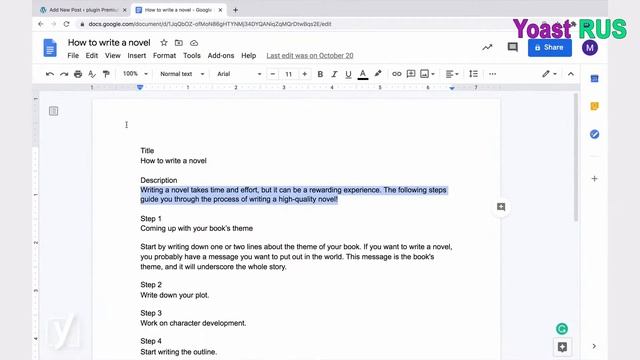This screenshot has width=640, height=360.
Task: Run spelling and grammar check icon
Action: point(92,74)
